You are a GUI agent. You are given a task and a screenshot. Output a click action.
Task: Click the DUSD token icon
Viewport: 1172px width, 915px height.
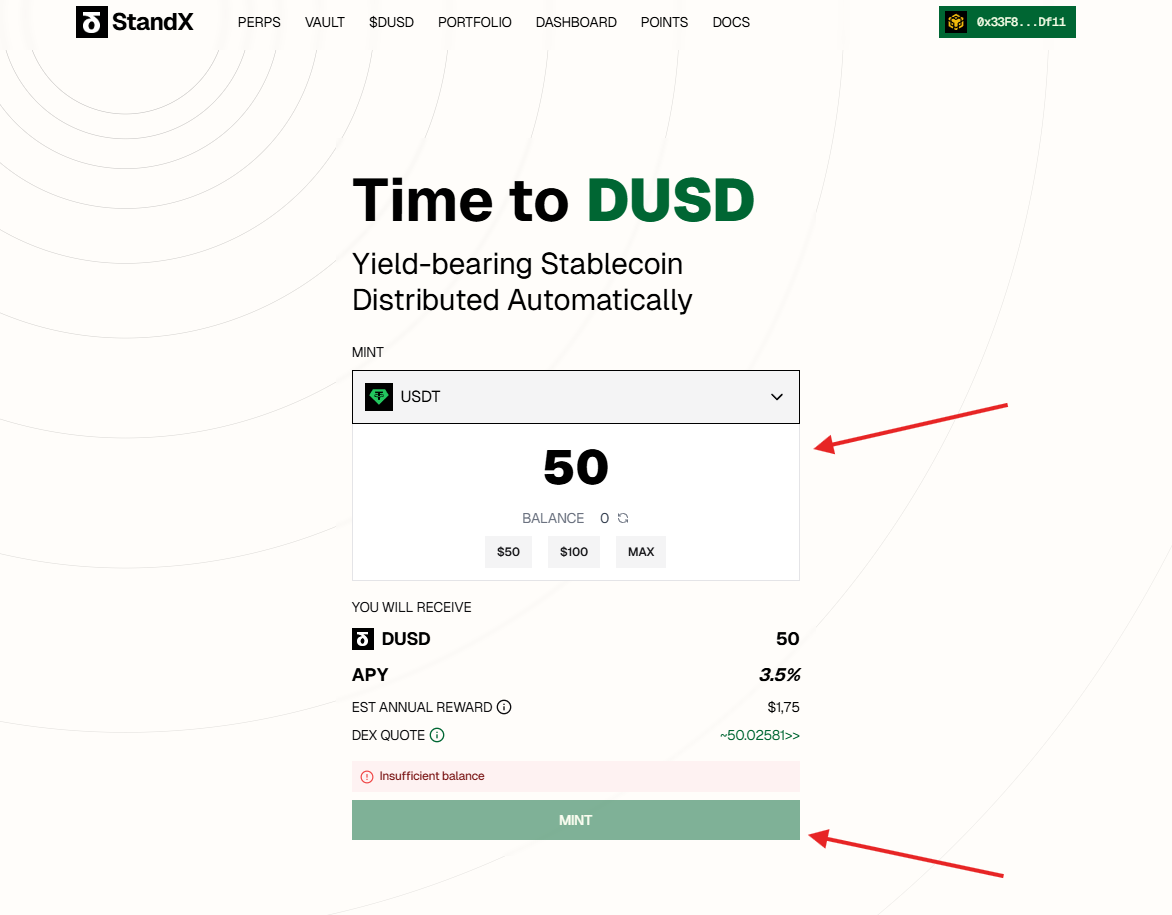tap(363, 639)
